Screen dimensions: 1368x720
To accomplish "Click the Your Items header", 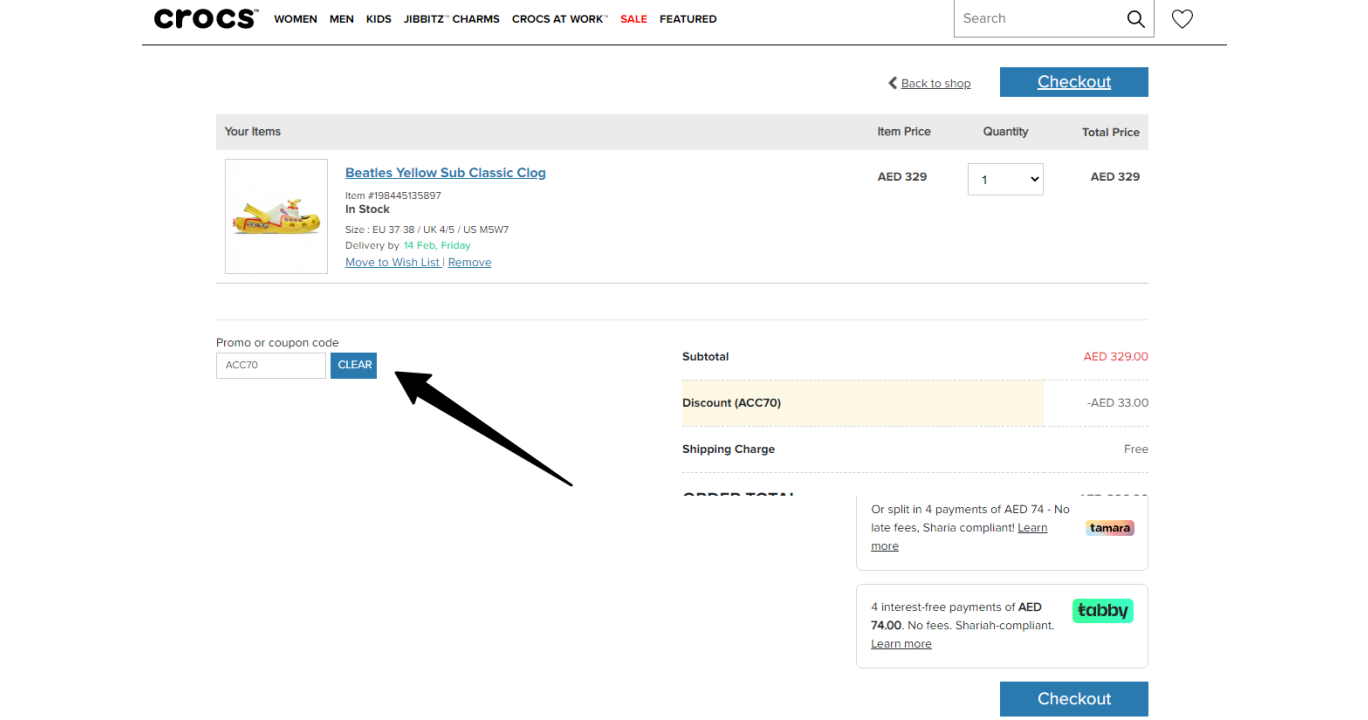I will pyautogui.click(x=252, y=131).
